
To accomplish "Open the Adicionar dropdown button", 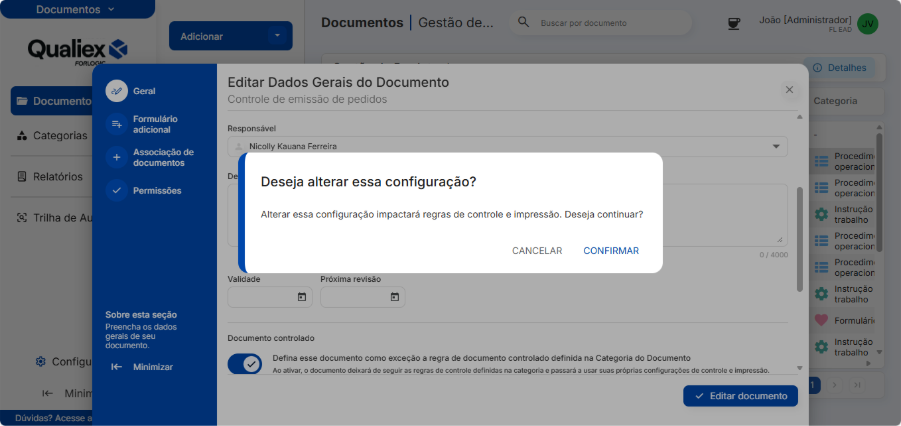I will point(230,36).
